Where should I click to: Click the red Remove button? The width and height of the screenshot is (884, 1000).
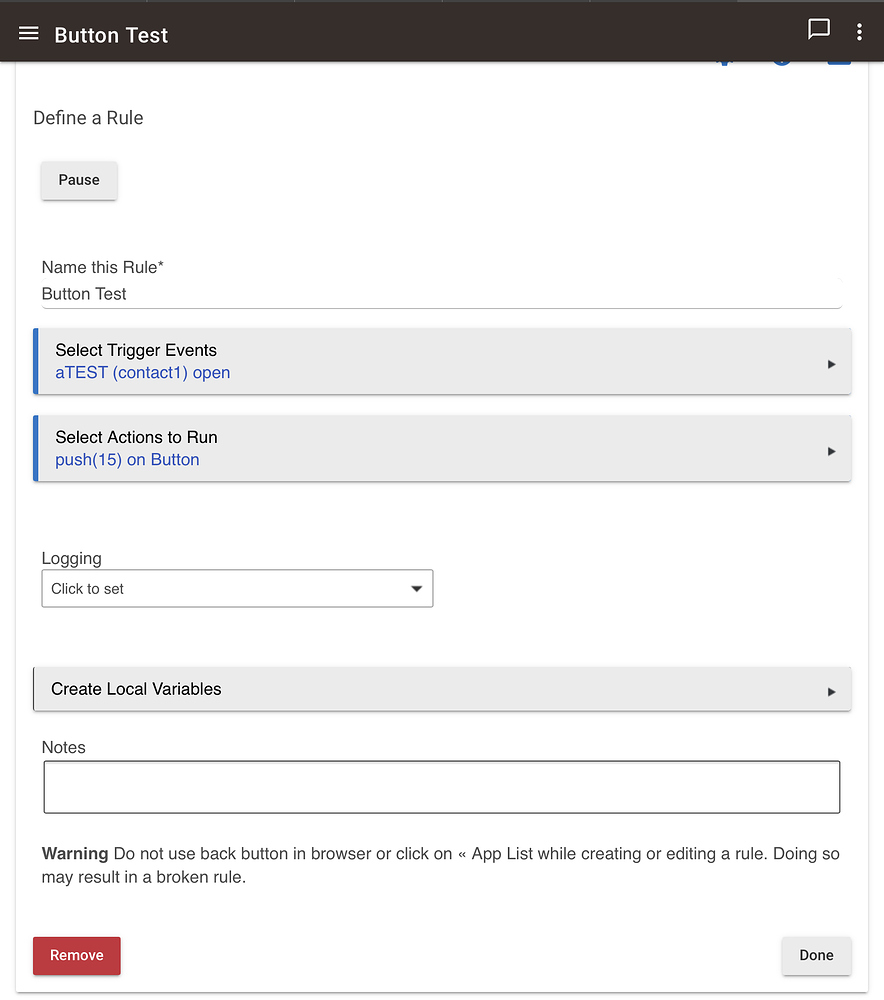point(77,955)
